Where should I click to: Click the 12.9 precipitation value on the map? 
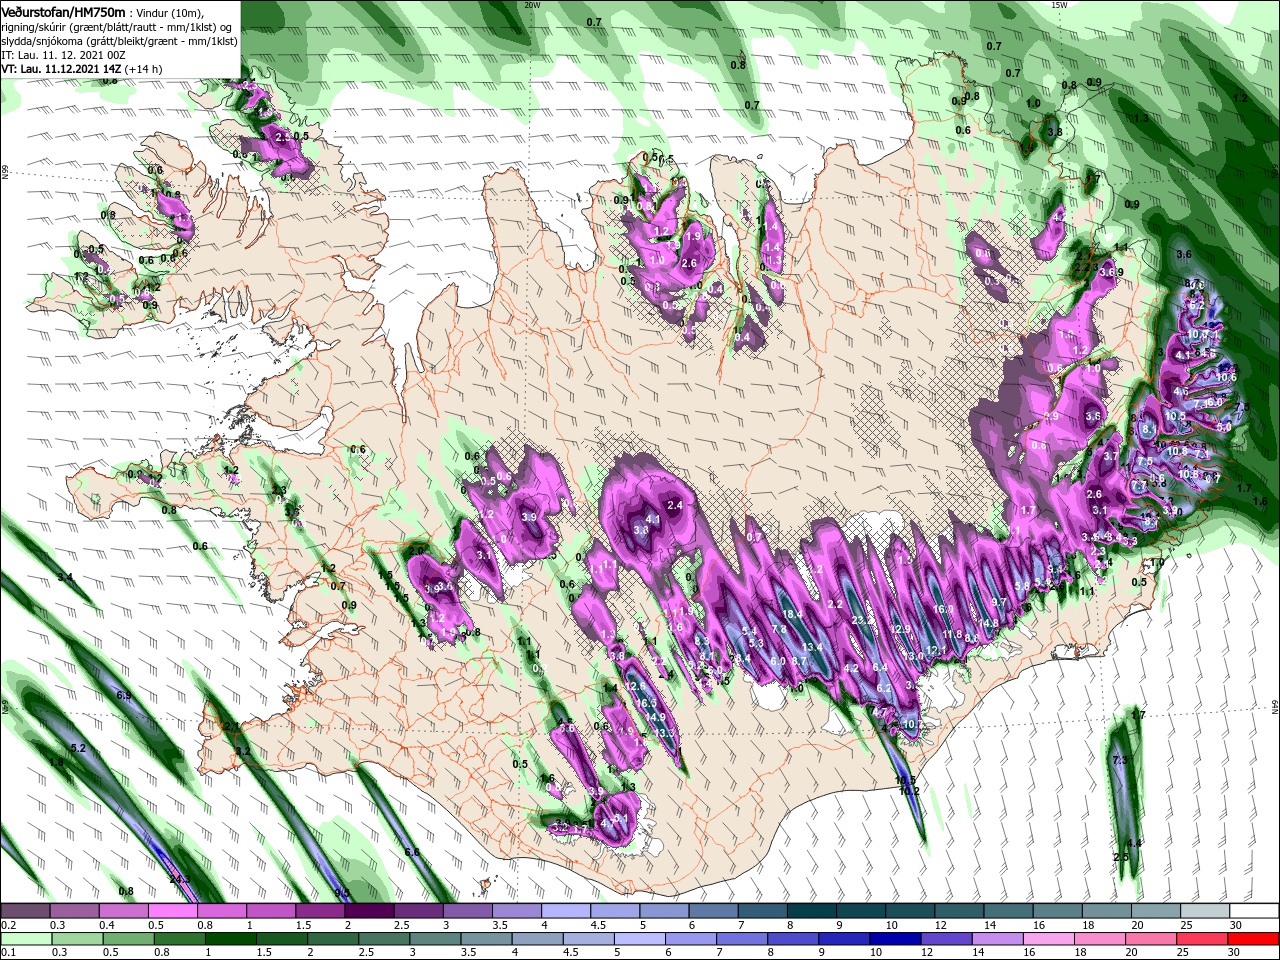pos(900,630)
